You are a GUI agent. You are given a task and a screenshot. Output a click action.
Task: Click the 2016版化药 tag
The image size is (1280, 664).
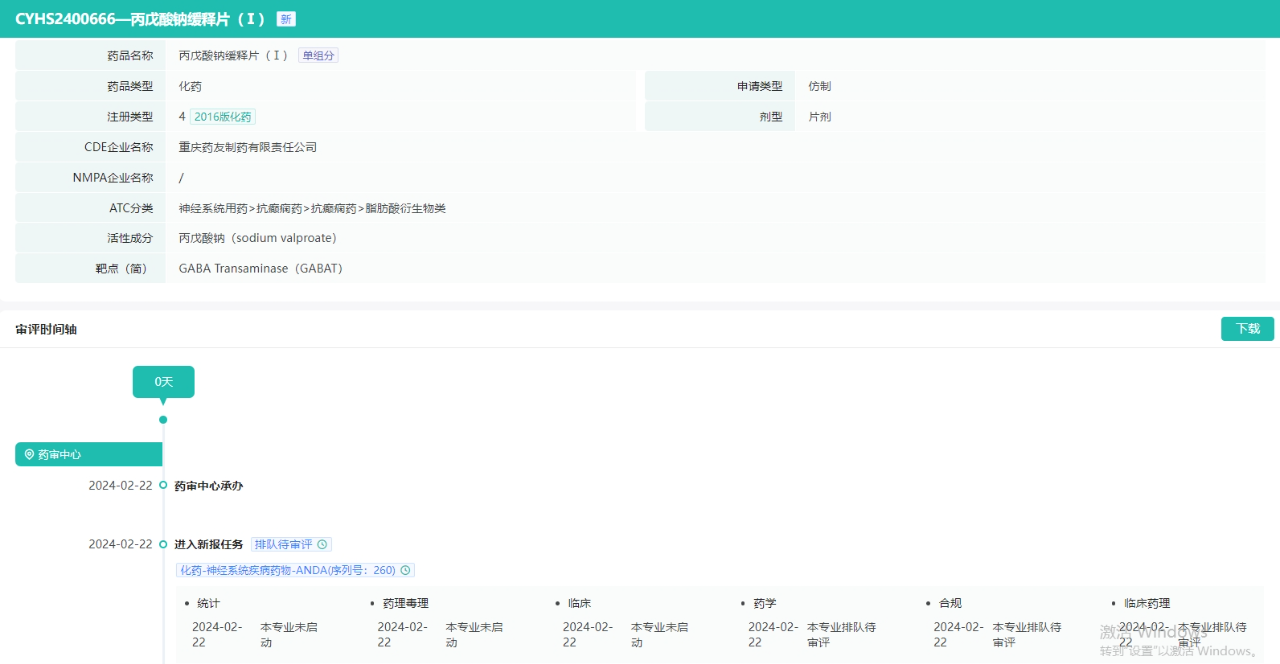pyautogui.click(x=223, y=117)
